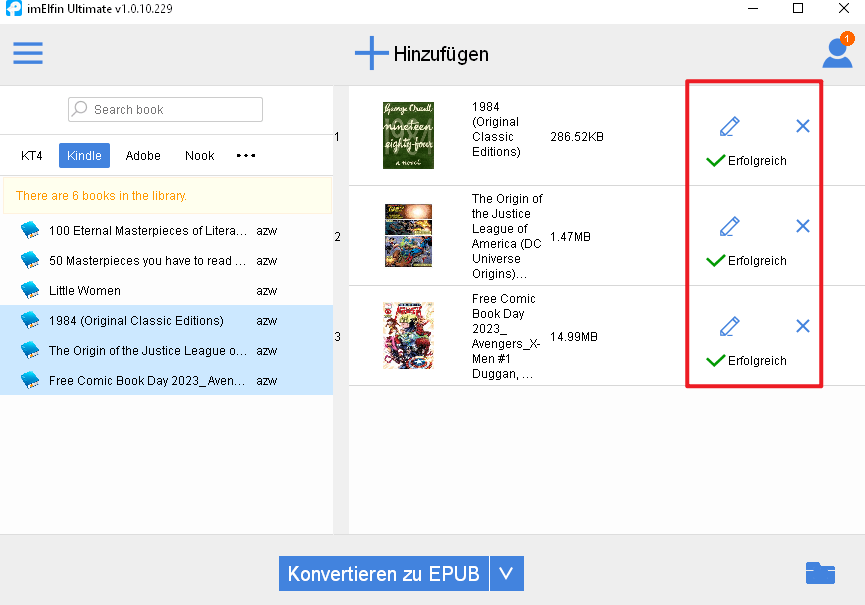This screenshot has height=605, width=865.
Task: Open 1984 cover thumbnail
Action: click(x=408, y=136)
